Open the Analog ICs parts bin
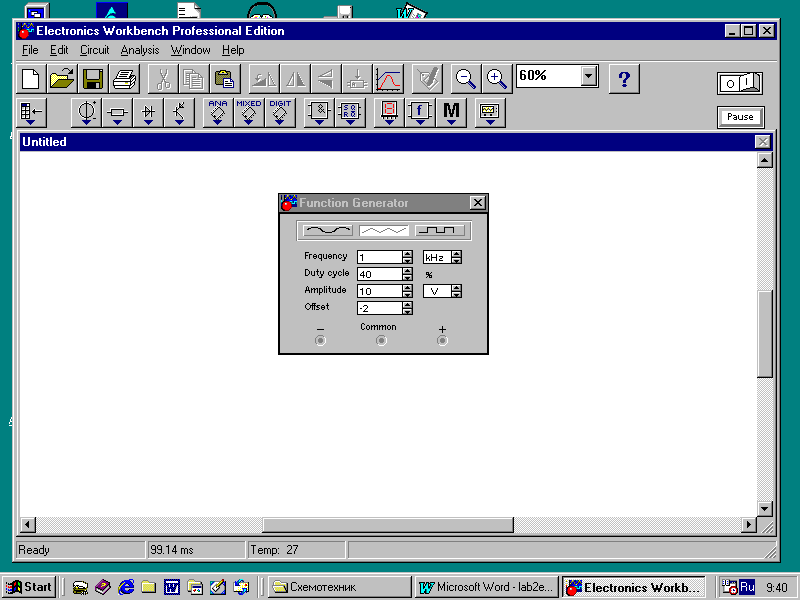Image resolution: width=800 pixels, height=600 pixels. 218,112
